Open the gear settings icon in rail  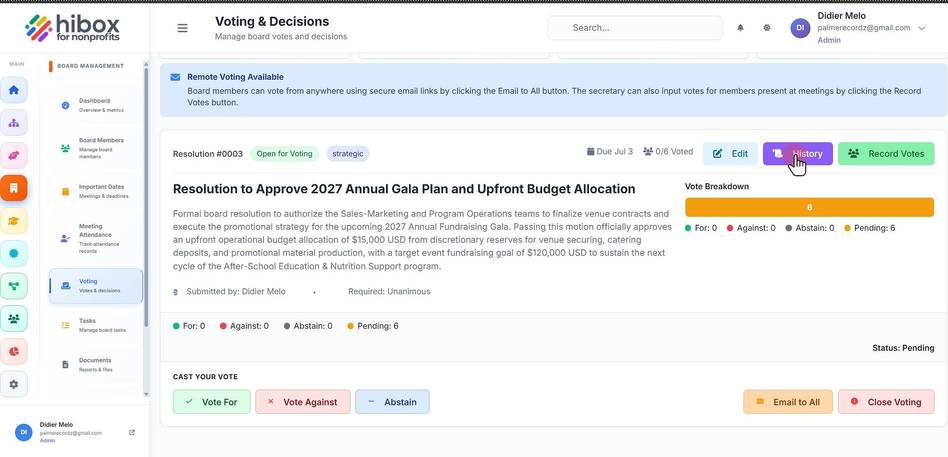click(x=14, y=384)
